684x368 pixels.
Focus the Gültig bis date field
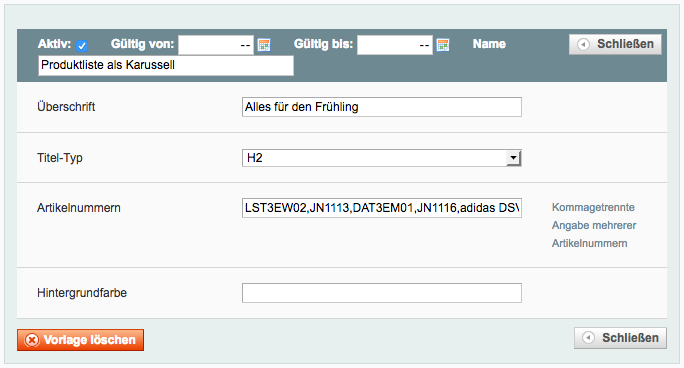[395, 45]
